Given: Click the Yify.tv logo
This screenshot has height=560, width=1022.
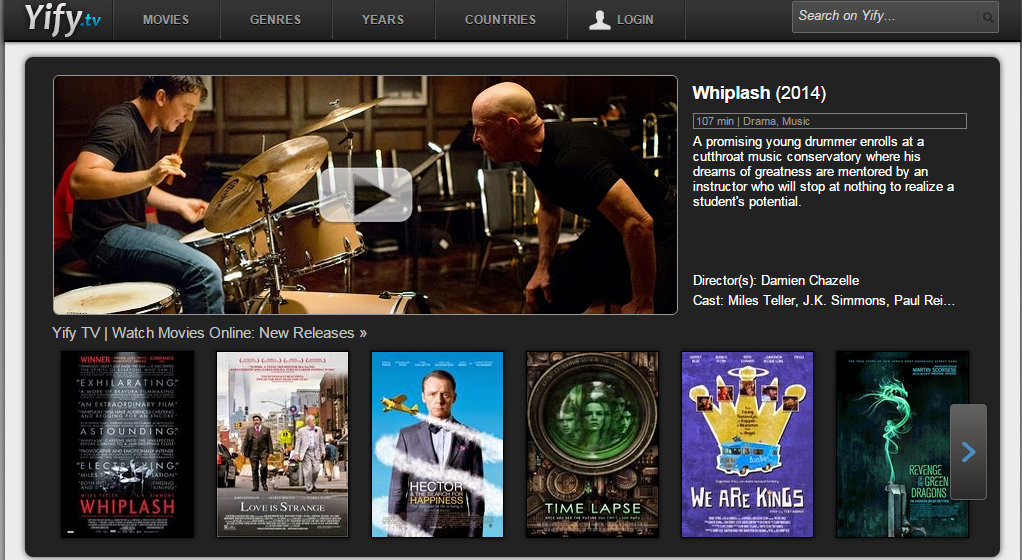Looking at the screenshot, I should pos(63,19).
